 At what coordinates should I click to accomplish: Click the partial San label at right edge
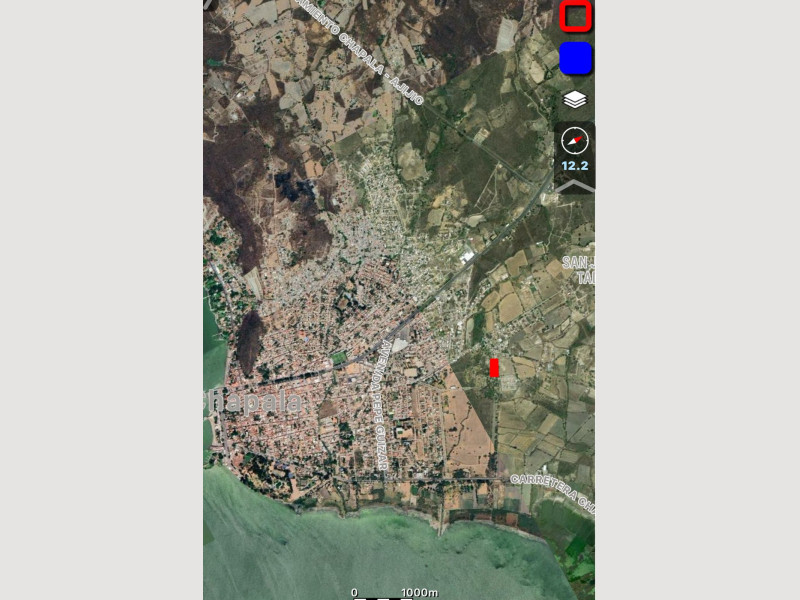point(579,270)
